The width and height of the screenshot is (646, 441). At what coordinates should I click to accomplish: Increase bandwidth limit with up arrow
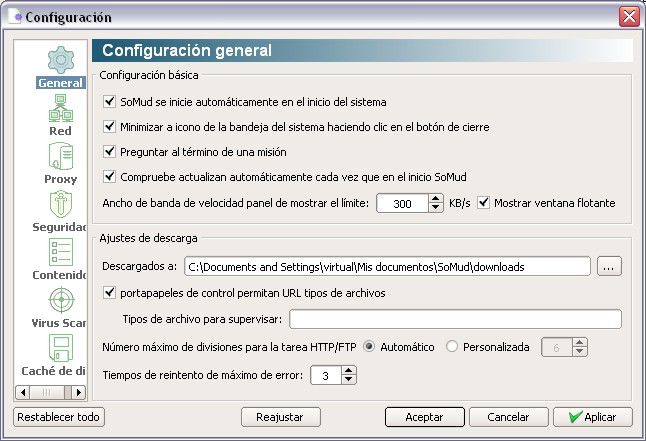[435, 199]
